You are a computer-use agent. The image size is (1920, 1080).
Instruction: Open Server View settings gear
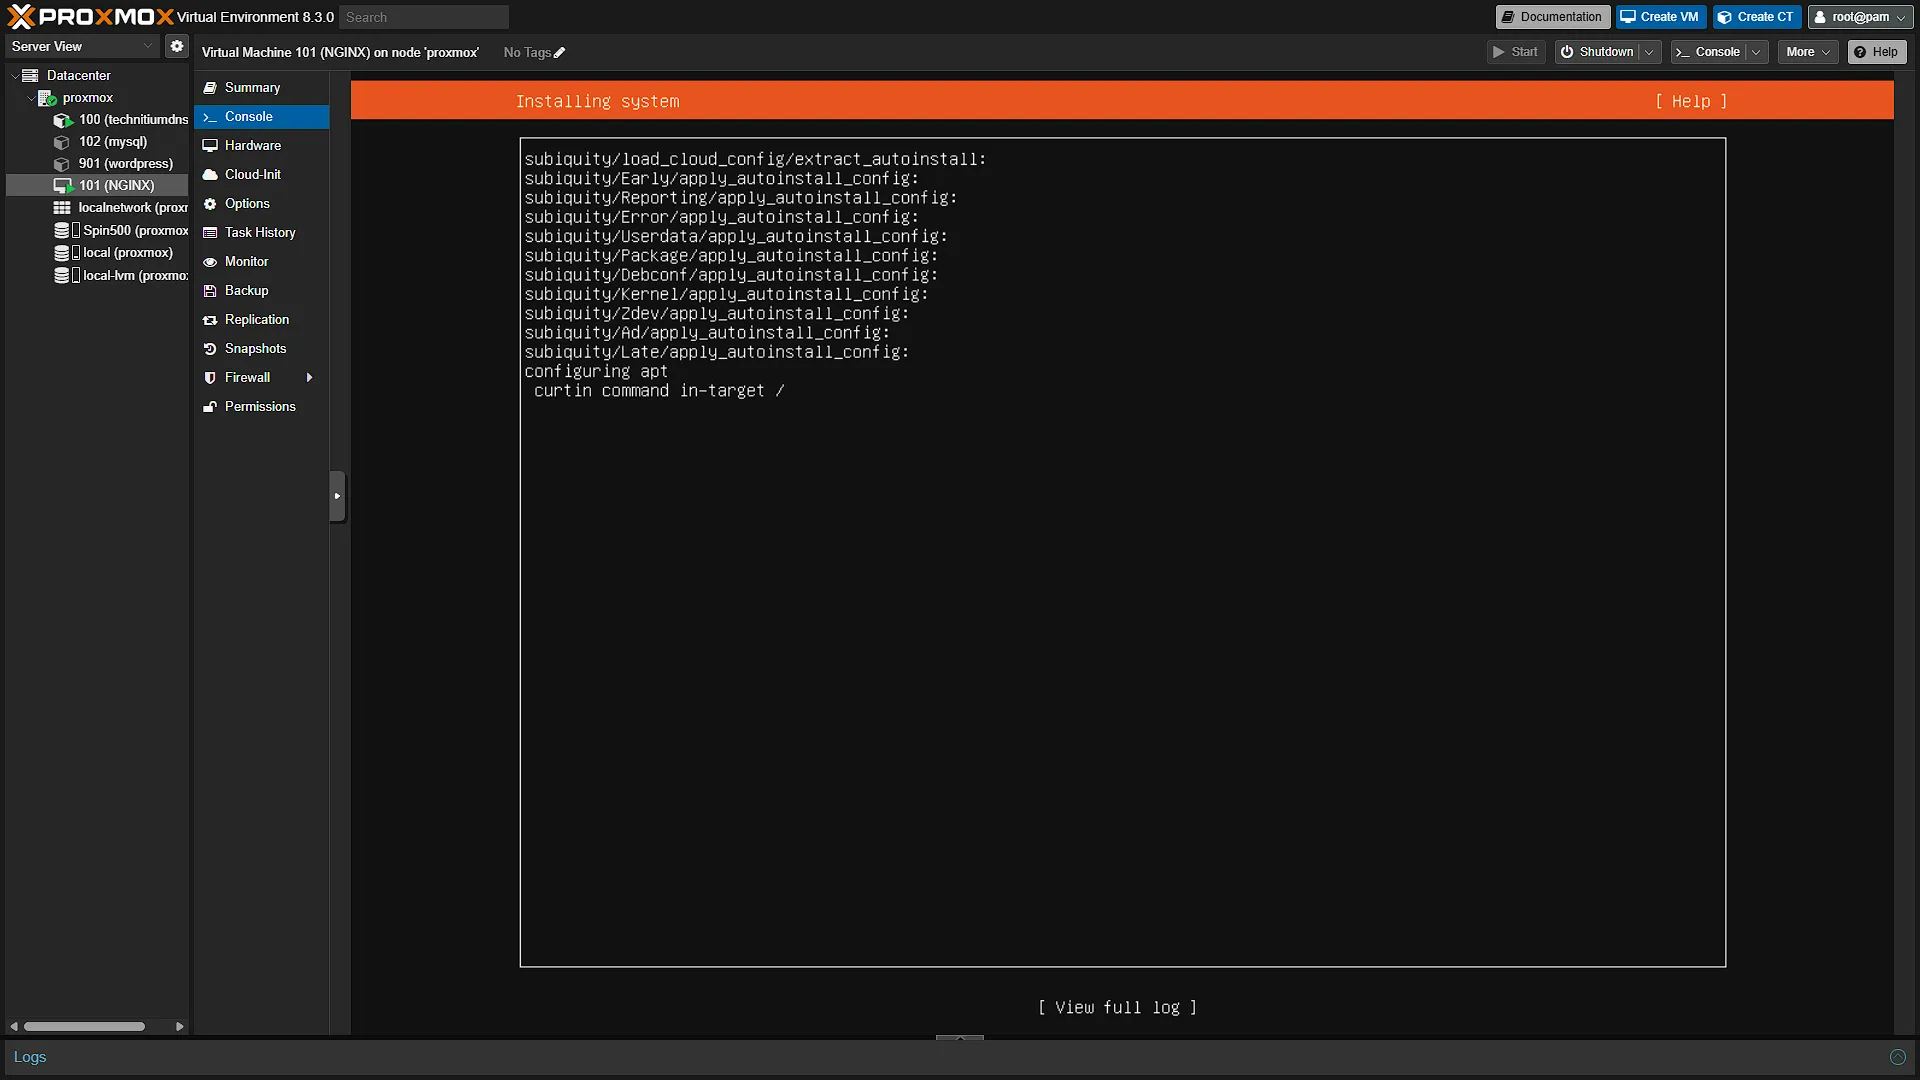(177, 46)
